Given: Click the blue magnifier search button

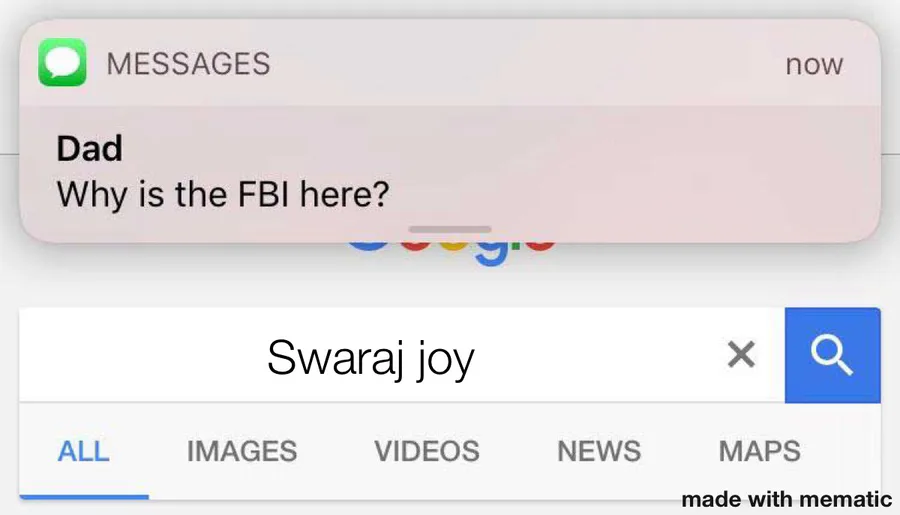Looking at the screenshot, I should (x=832, y=355).
